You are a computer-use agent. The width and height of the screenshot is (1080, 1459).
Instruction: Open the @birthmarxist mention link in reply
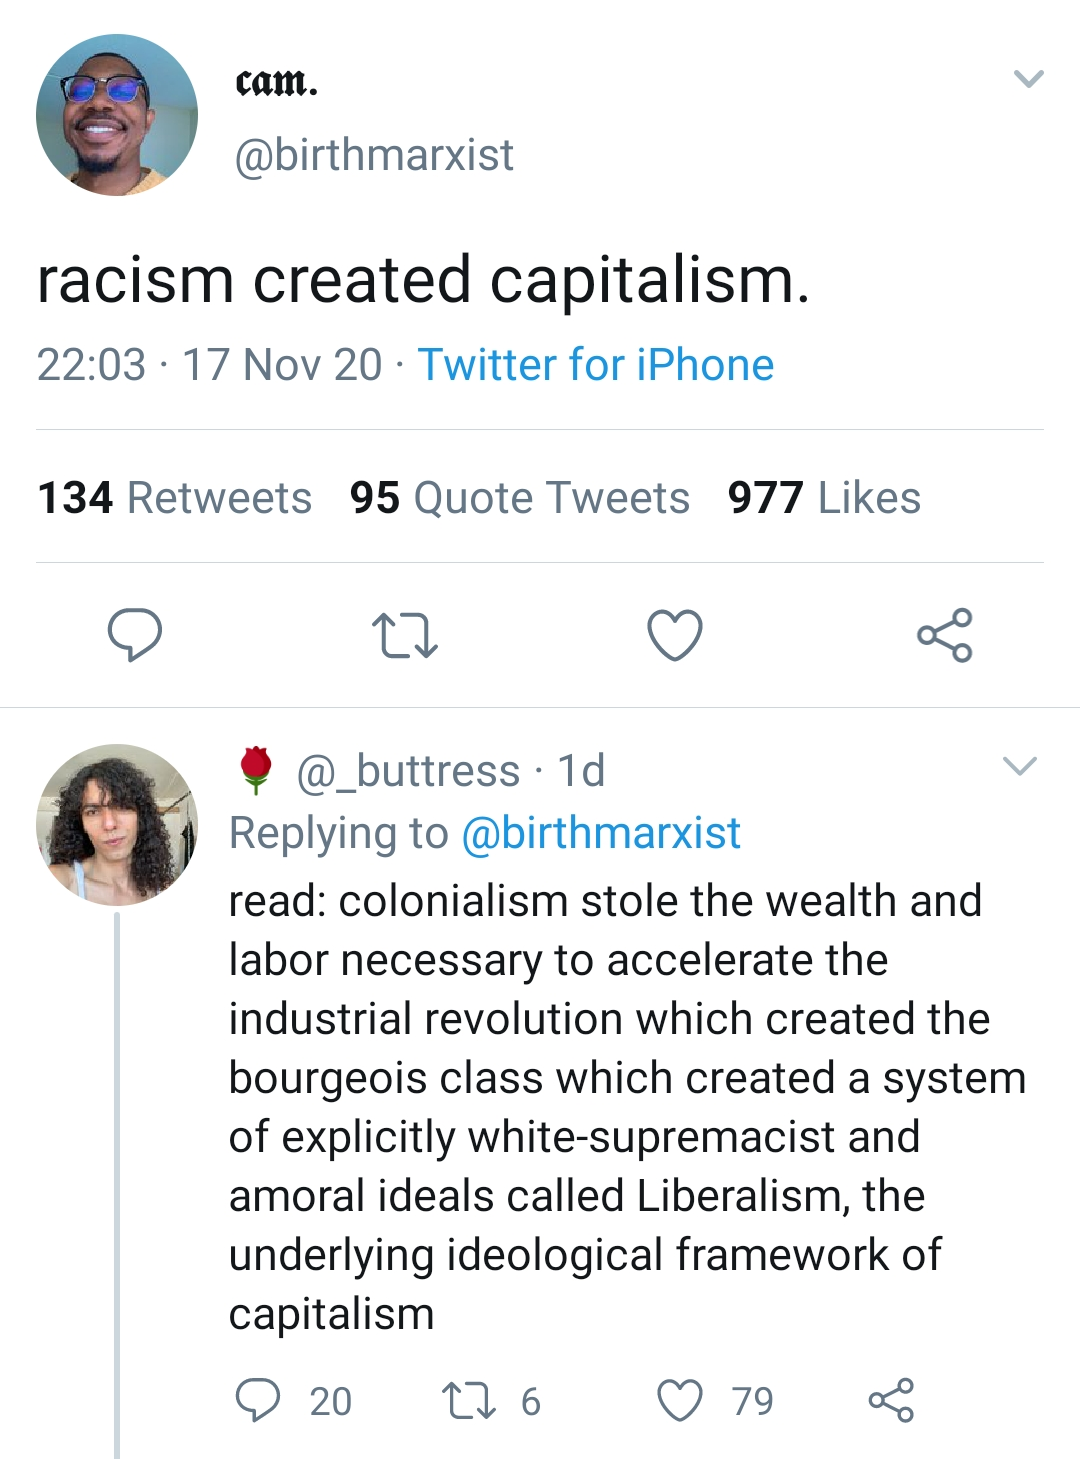tap(601, 833)
